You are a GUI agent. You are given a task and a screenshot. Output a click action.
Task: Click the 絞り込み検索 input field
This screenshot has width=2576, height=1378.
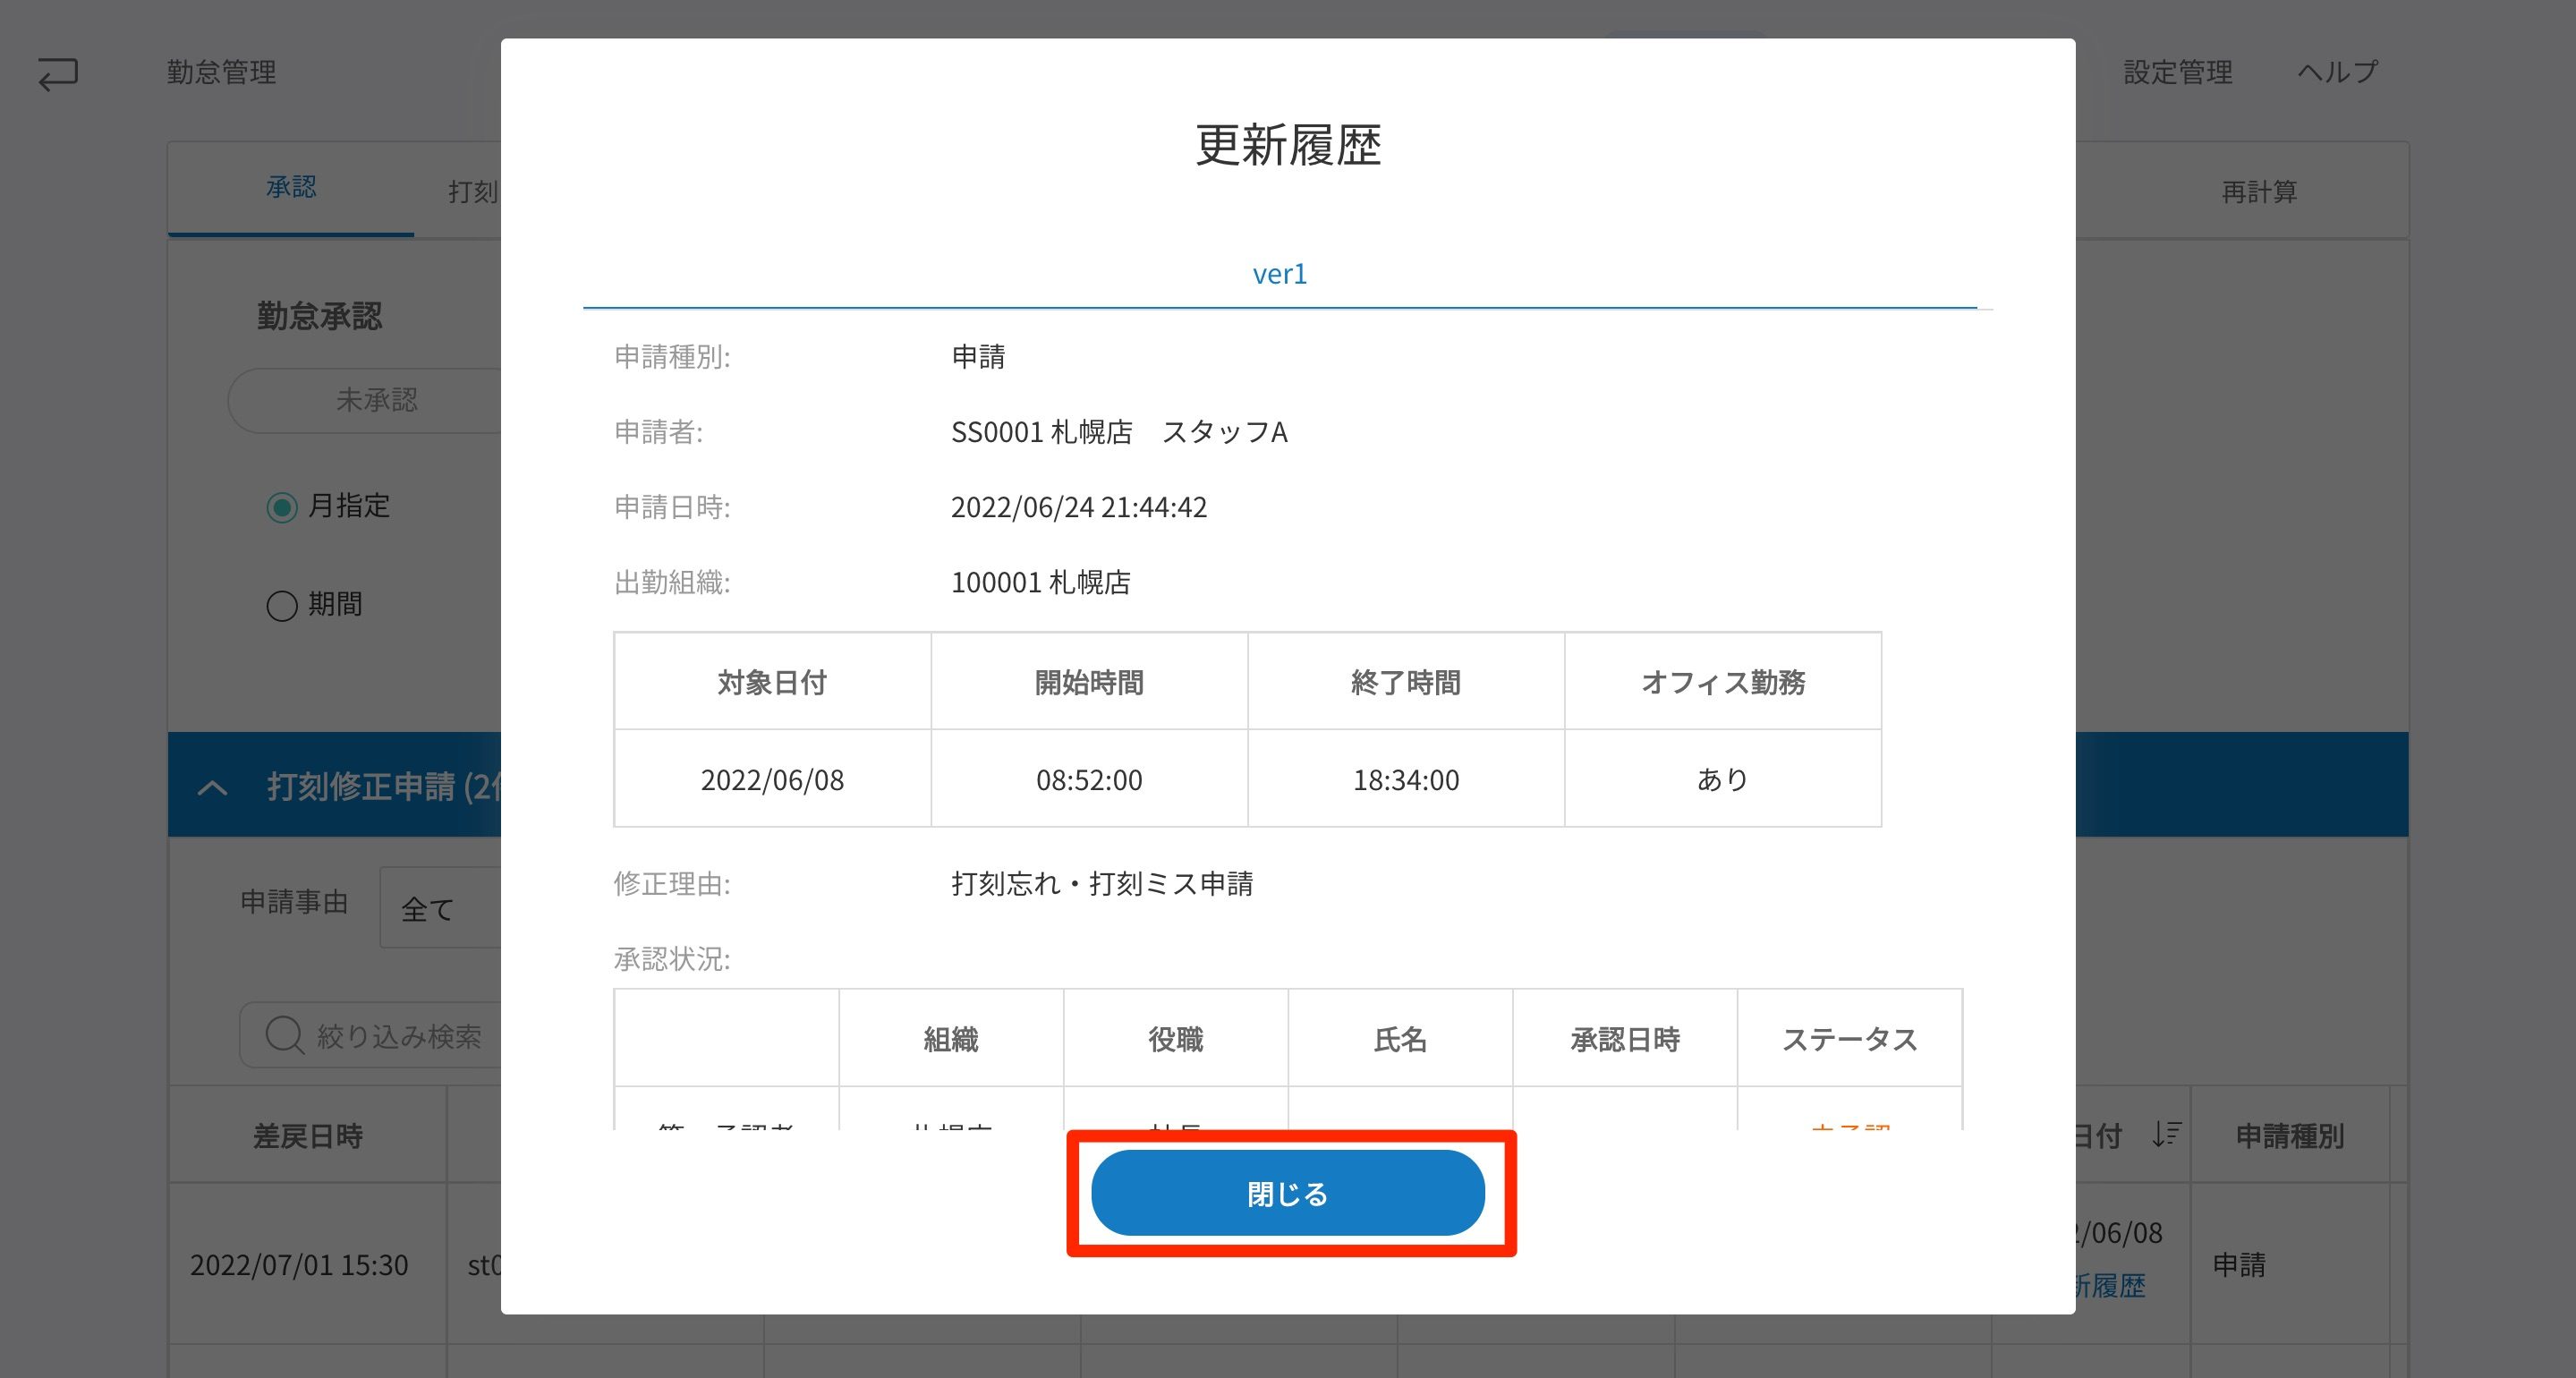click(x=400, y=1036)
